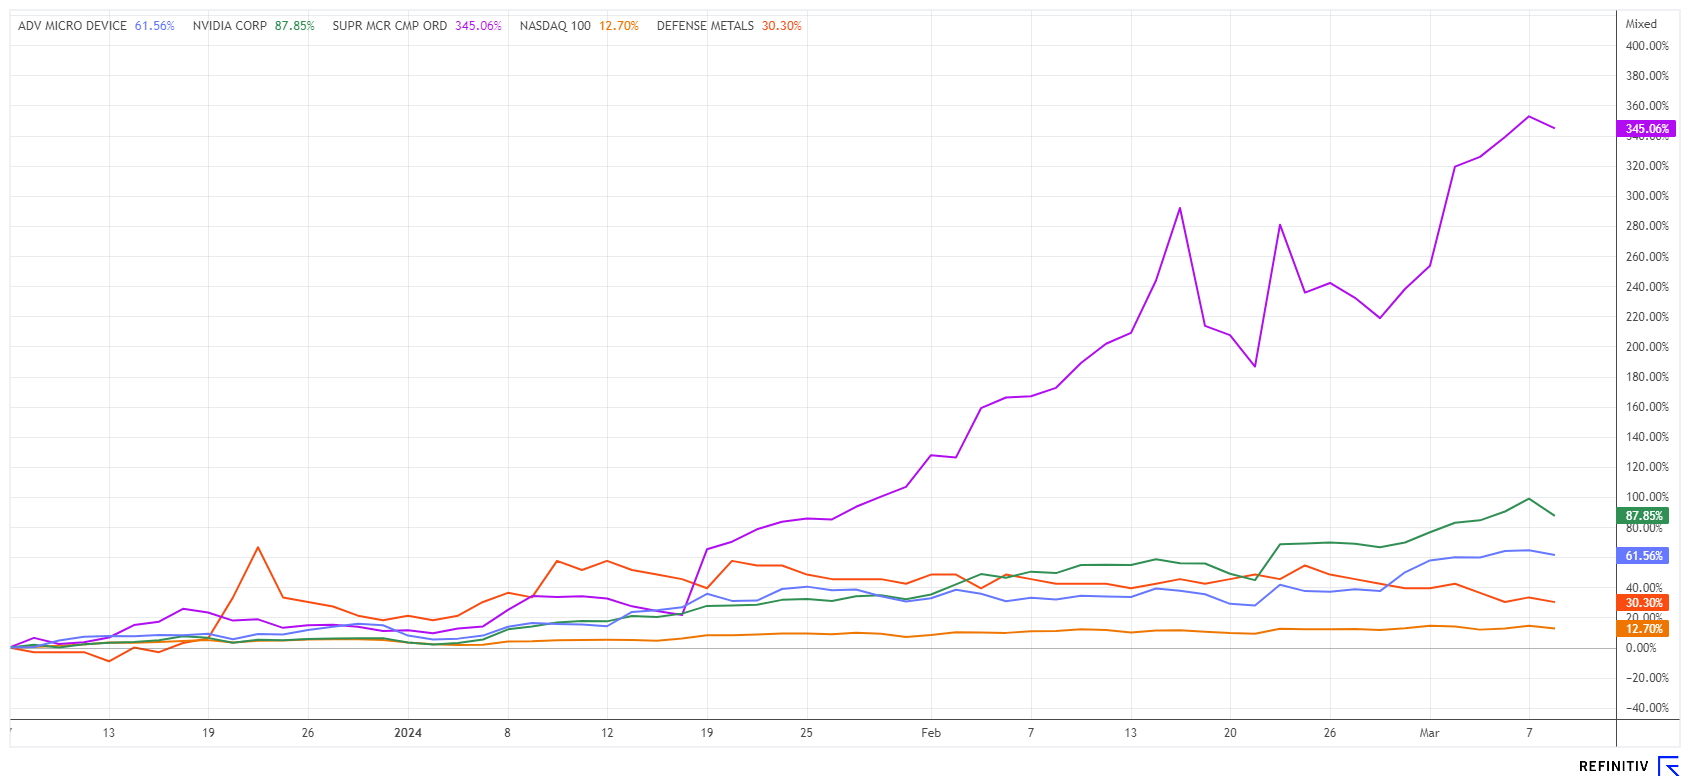Screen dimensions: 1690x776
Task: Select ADV MICRO DEVICE legend entry
Action: pyautogui.click(x=72, y=26)
